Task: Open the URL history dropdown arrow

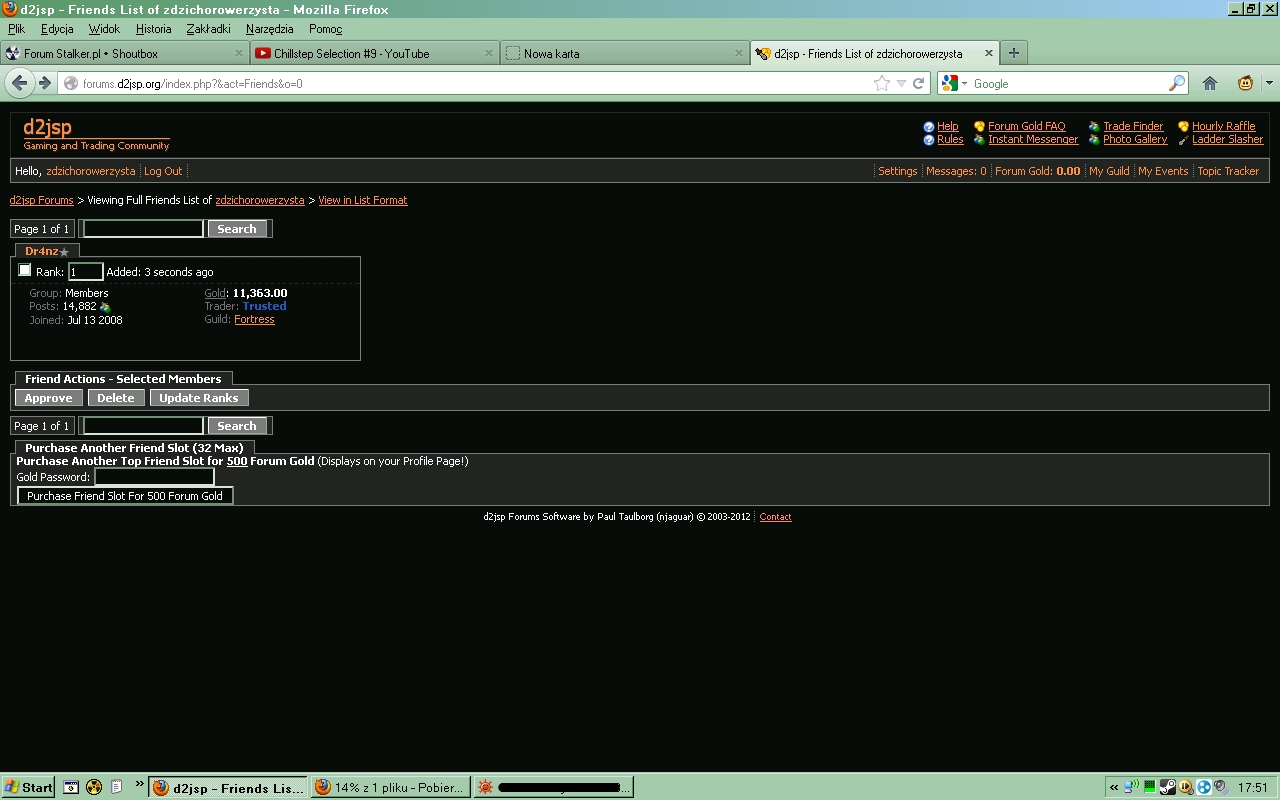Action: click(901, 84)
